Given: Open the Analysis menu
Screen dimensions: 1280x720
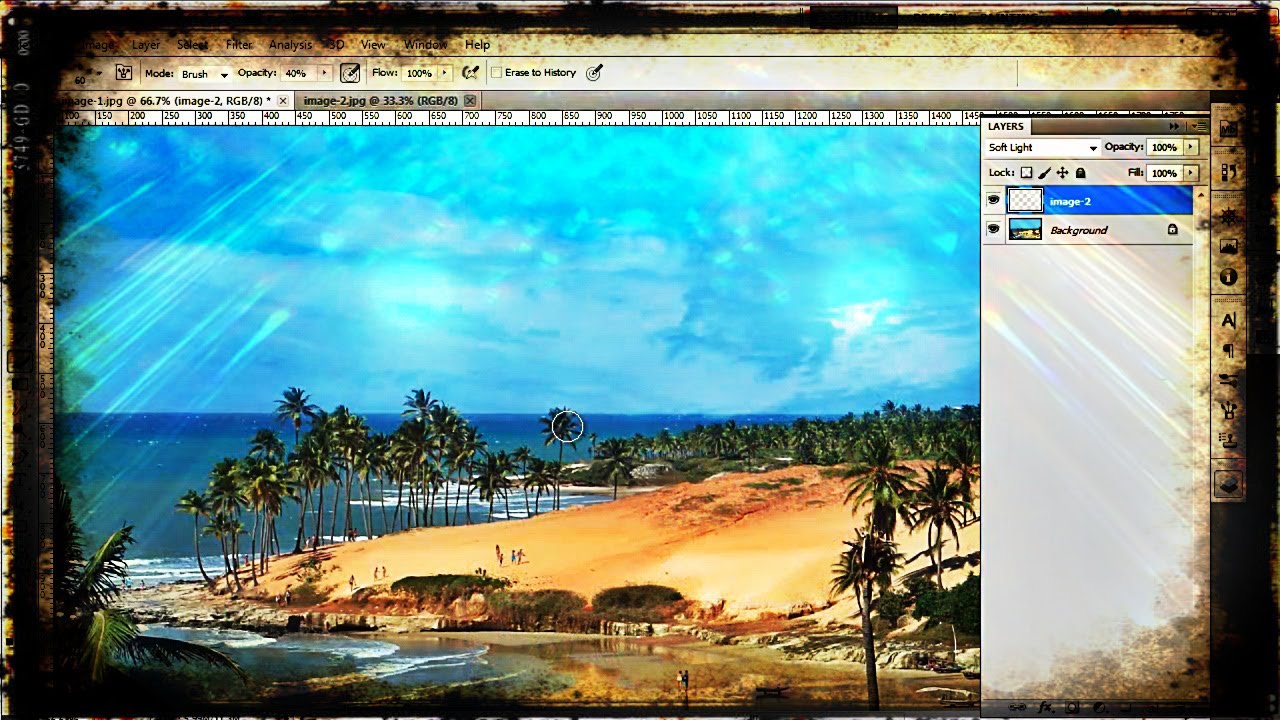Looking at the screenshot, I should coord(290,45).
